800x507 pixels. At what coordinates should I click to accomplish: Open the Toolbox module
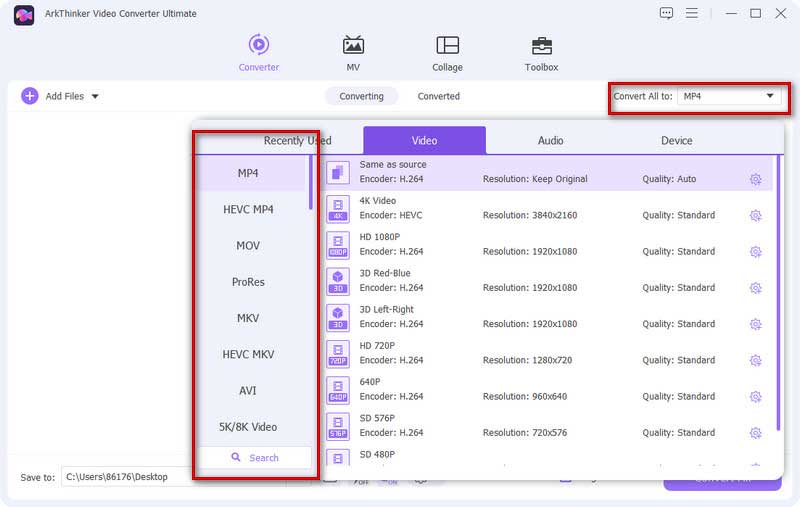coord(541,53)
